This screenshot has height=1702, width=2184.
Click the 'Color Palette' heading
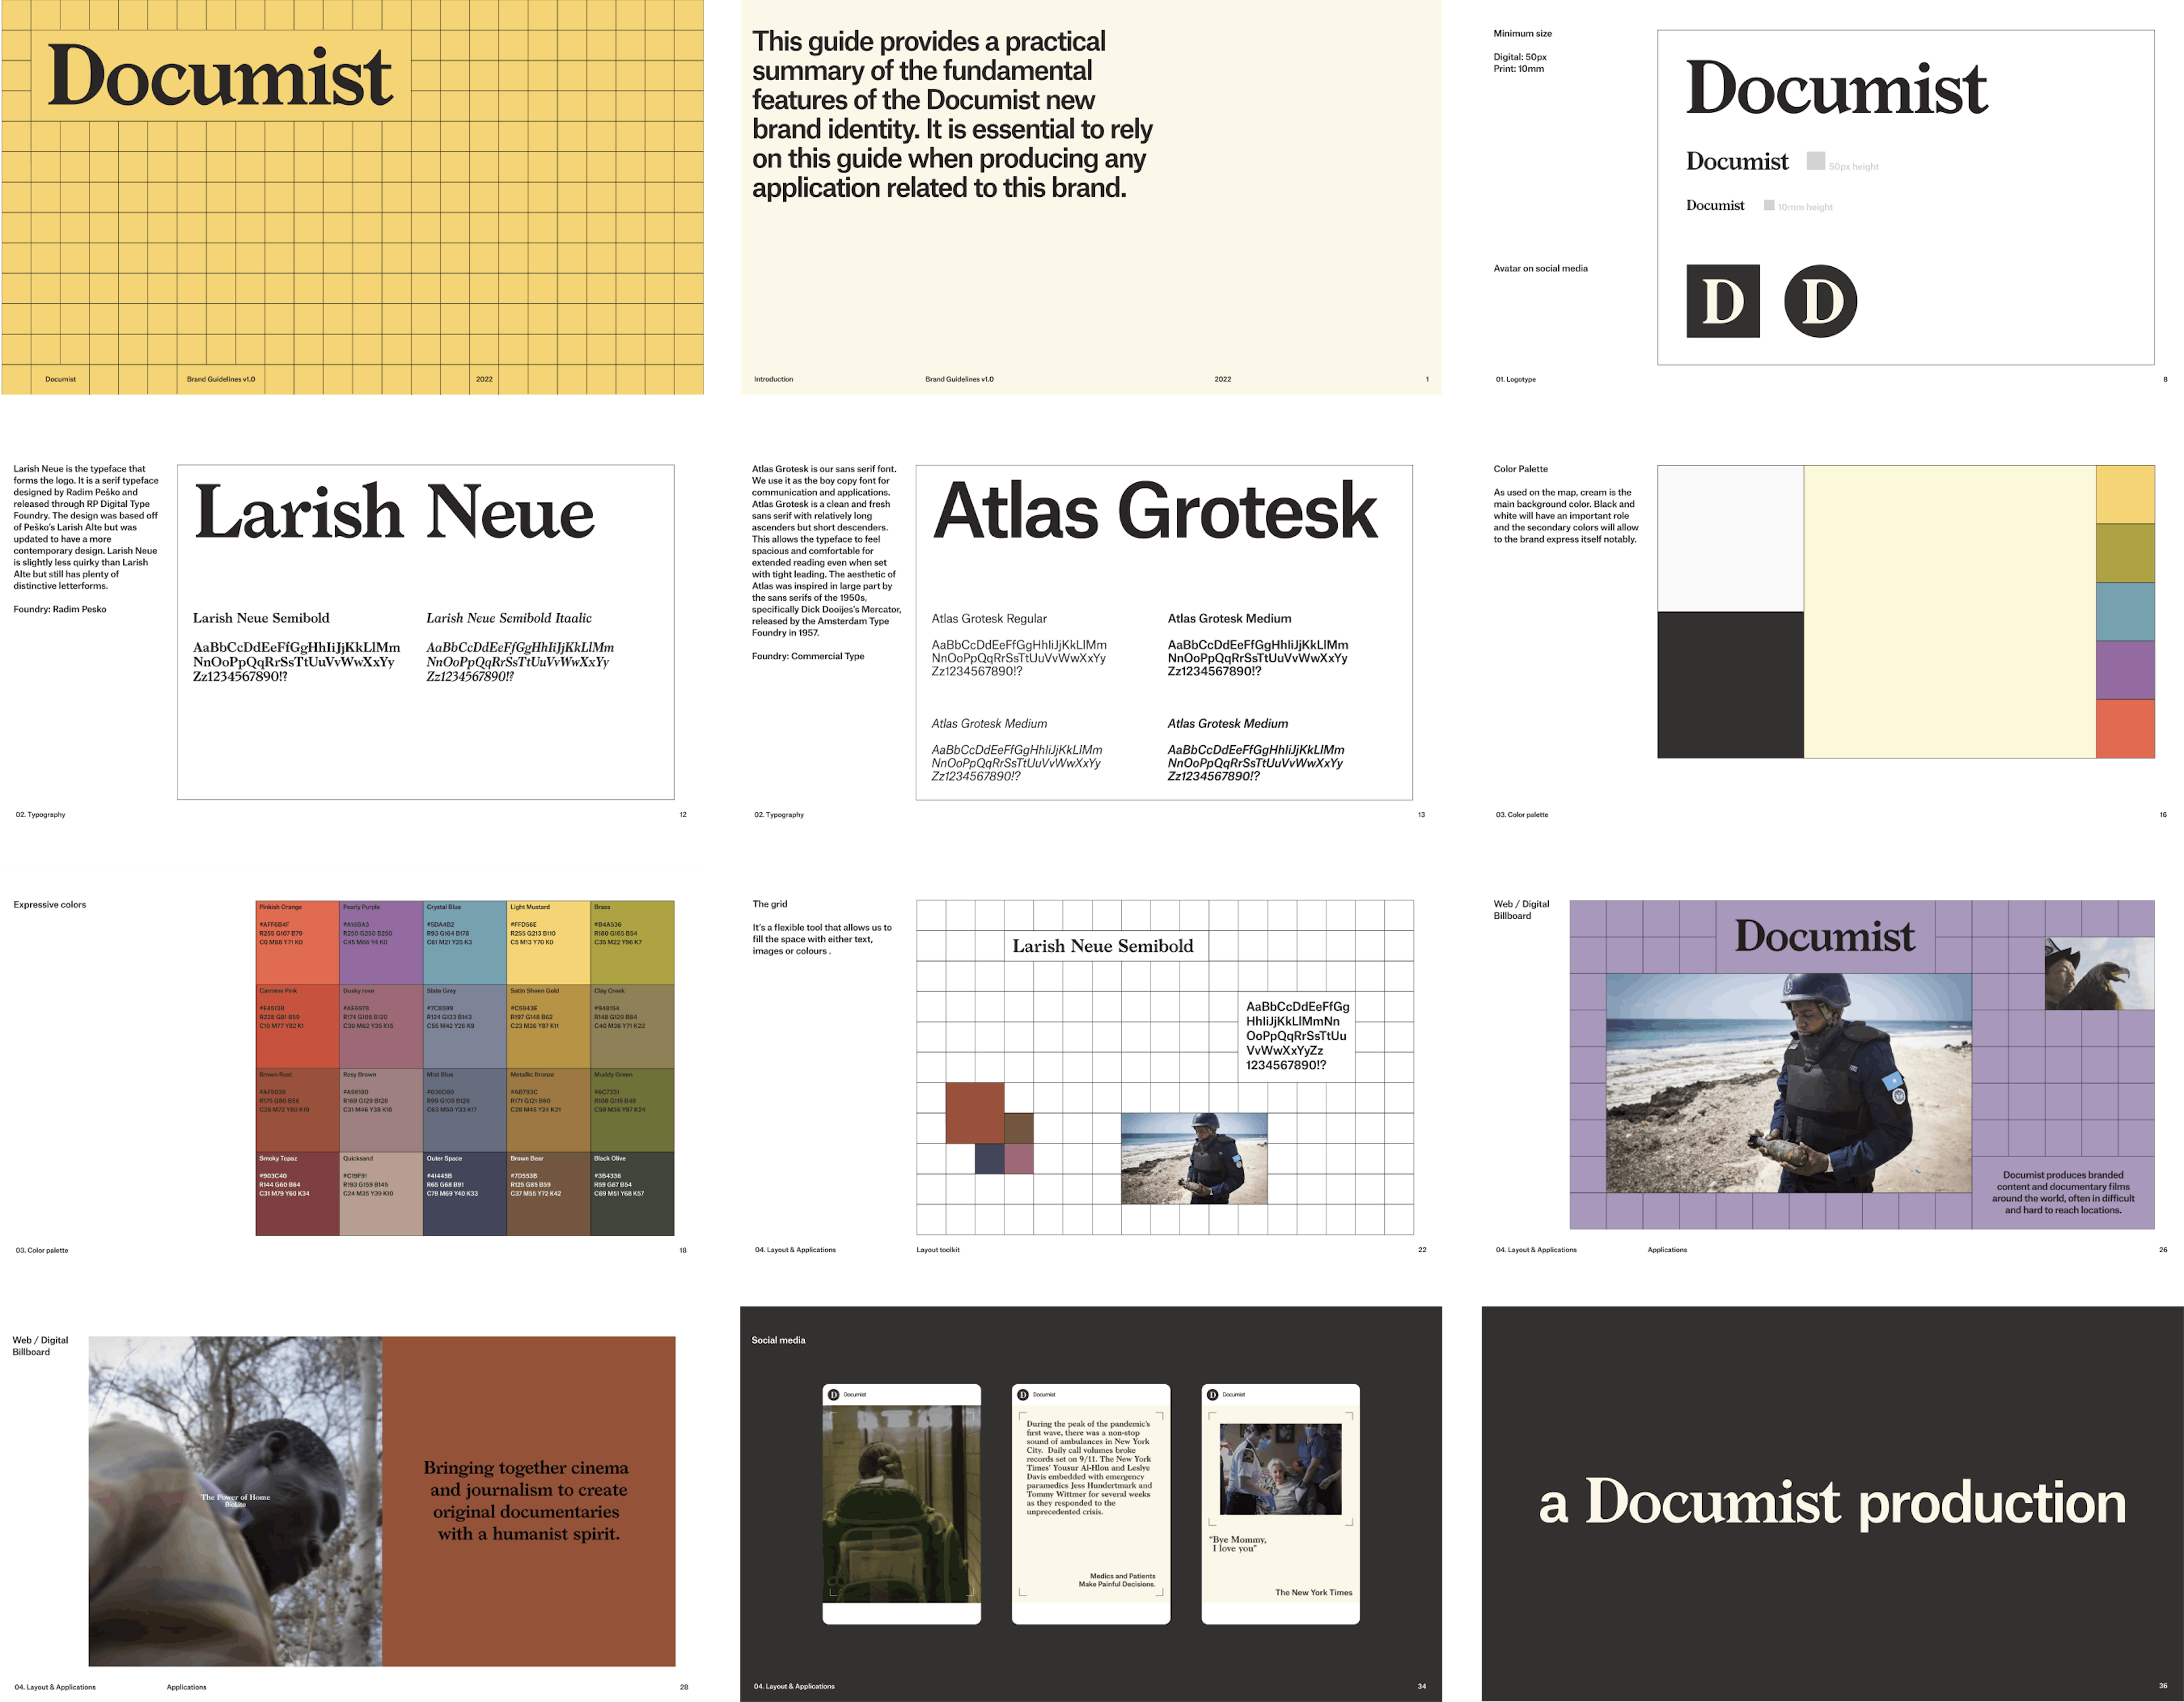pyautogui.click(x=1520, y=468)
